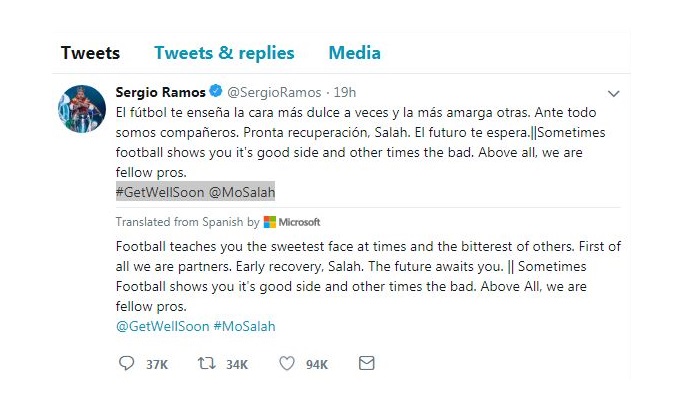The image size is (681, 412).
Task: Open the Tweets & replies tab
Action: click(x=224, y=53)
